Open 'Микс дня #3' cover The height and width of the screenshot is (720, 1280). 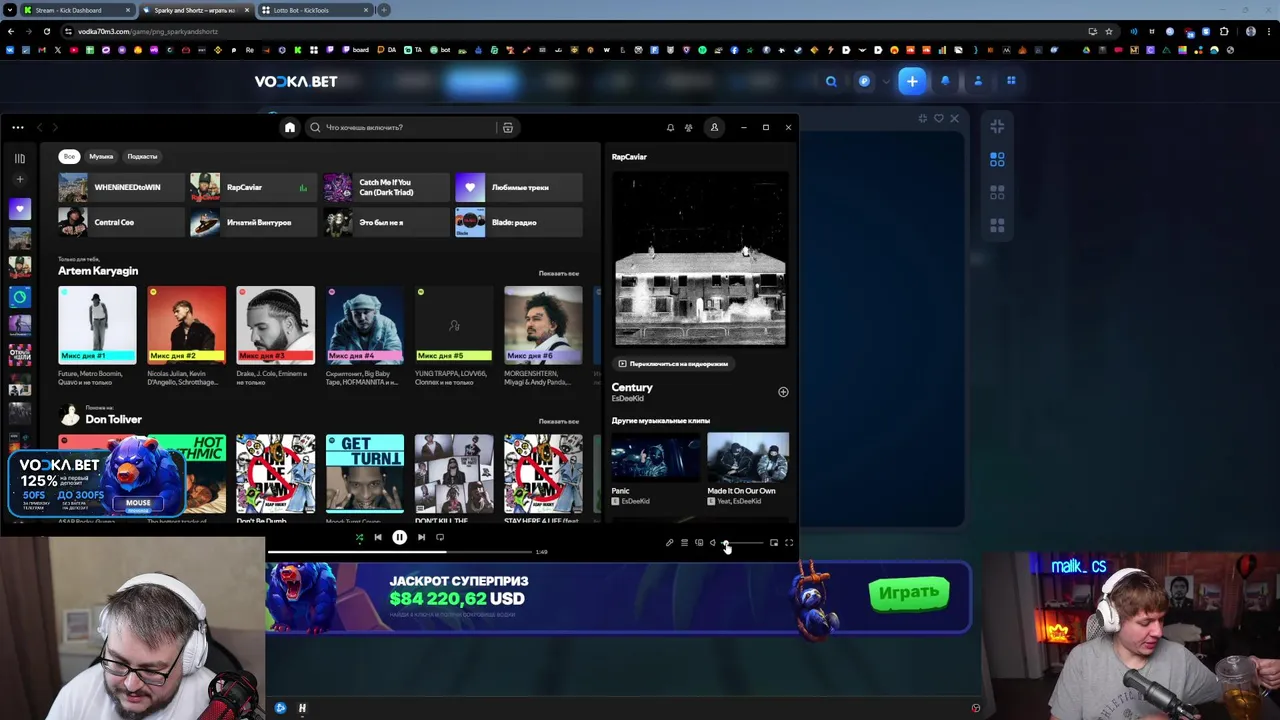275,324
